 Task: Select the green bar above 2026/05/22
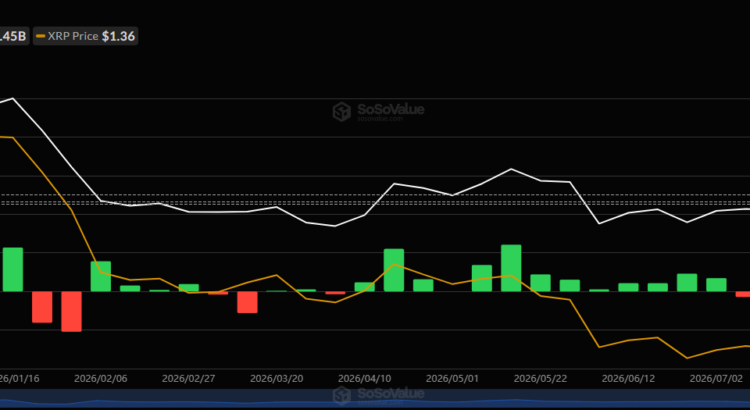click(x=540, y=283)
